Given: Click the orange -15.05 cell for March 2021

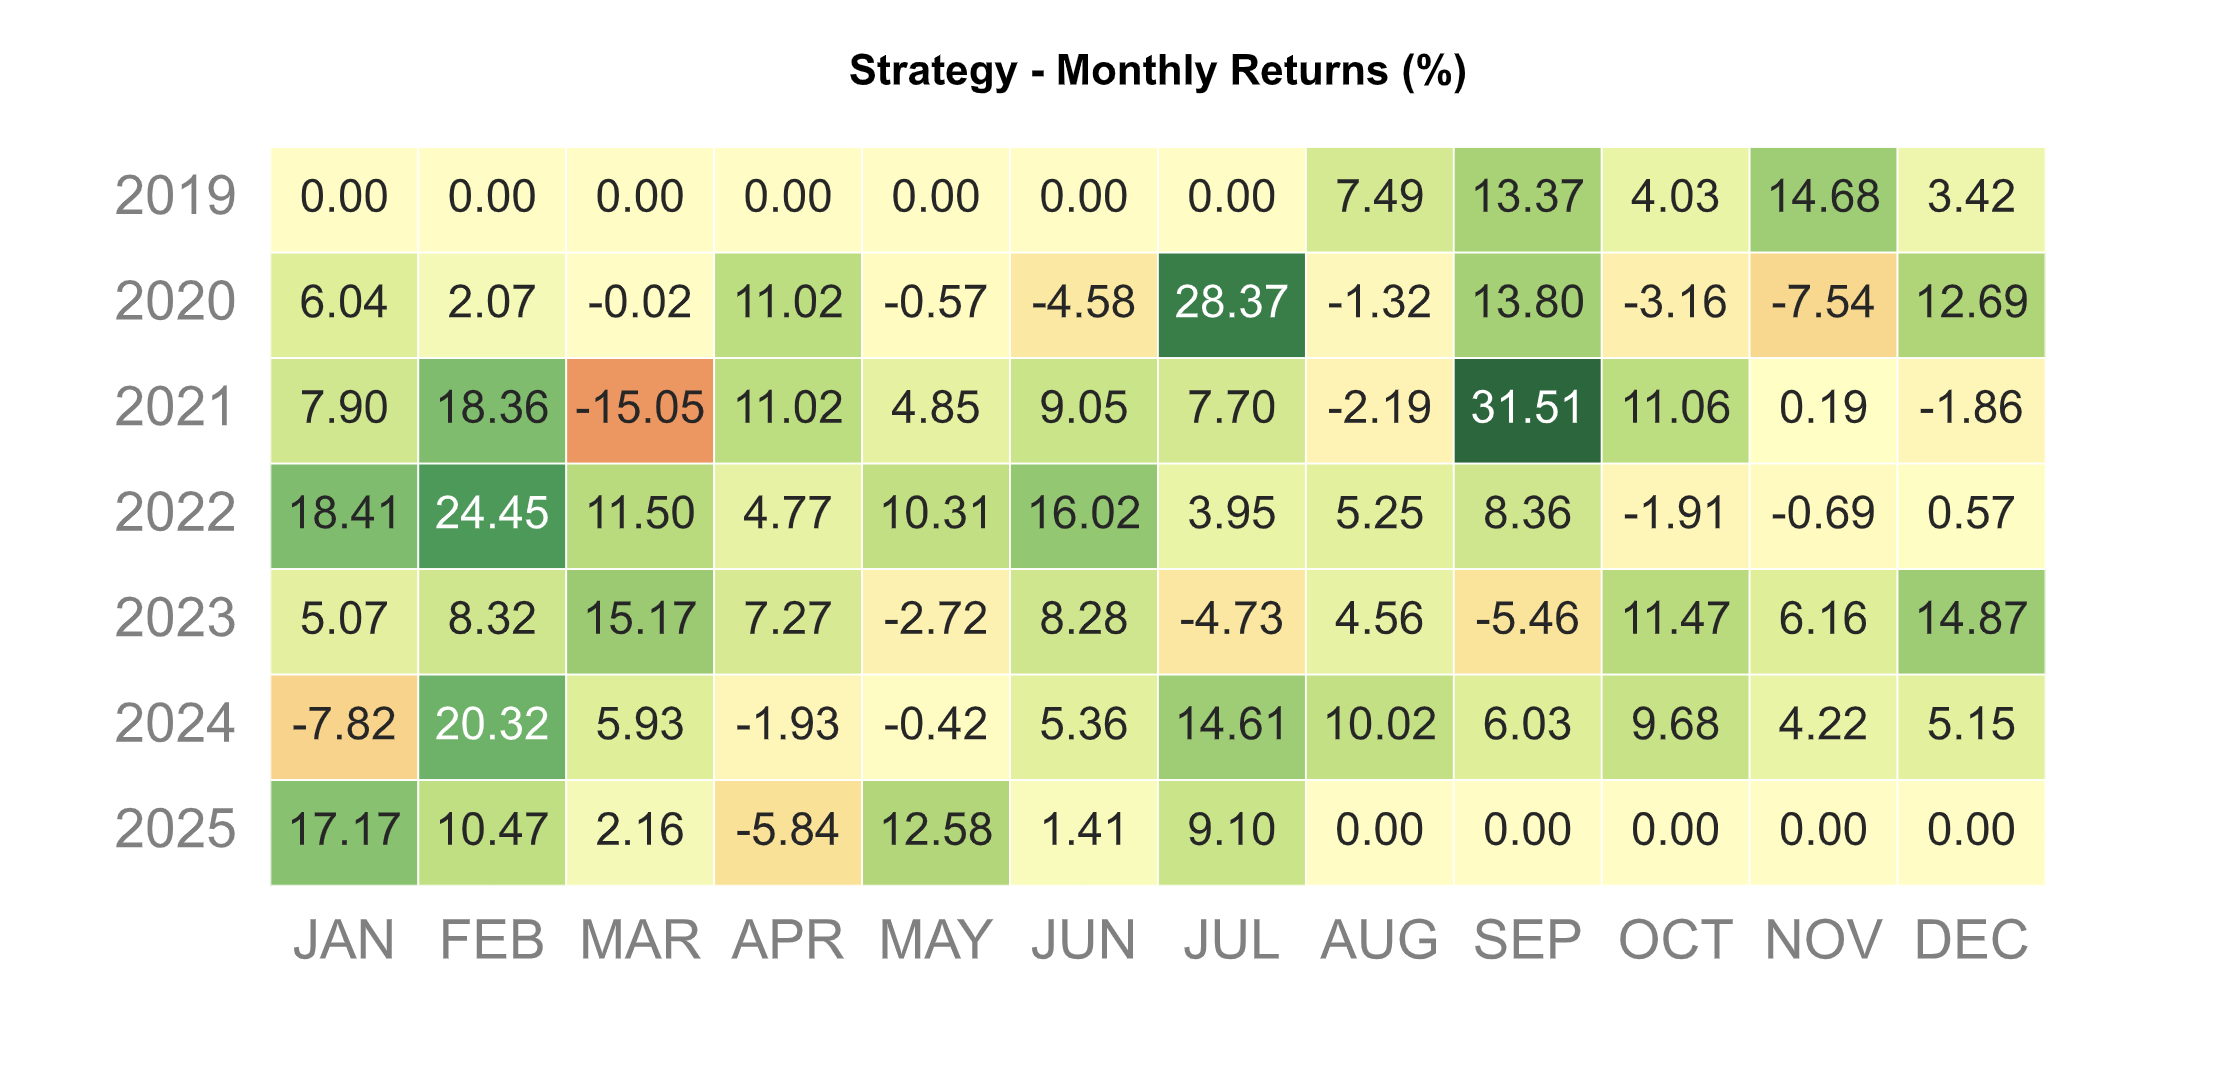Looking at the screenshot, I should (640, 409).
